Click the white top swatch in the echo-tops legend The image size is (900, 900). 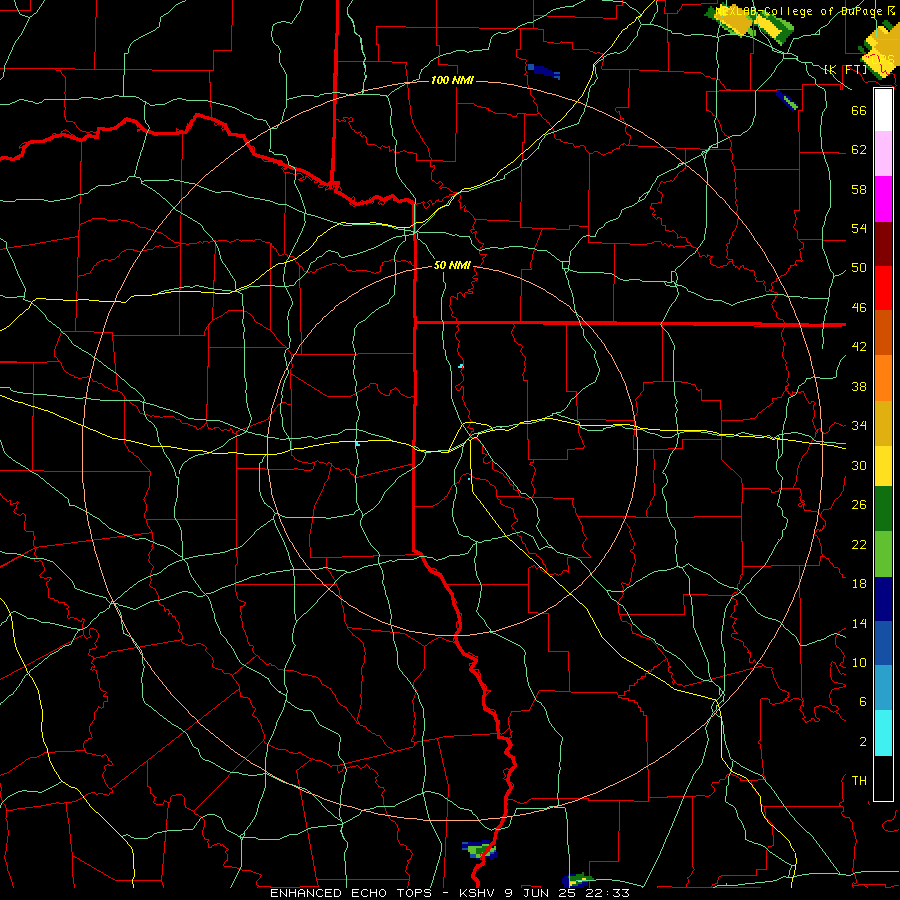(883, 110)
